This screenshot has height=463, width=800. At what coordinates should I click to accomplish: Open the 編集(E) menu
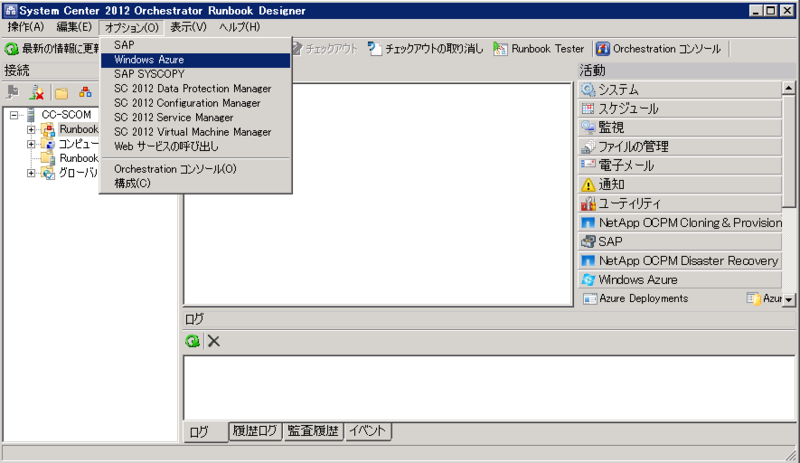pos(74,27)
